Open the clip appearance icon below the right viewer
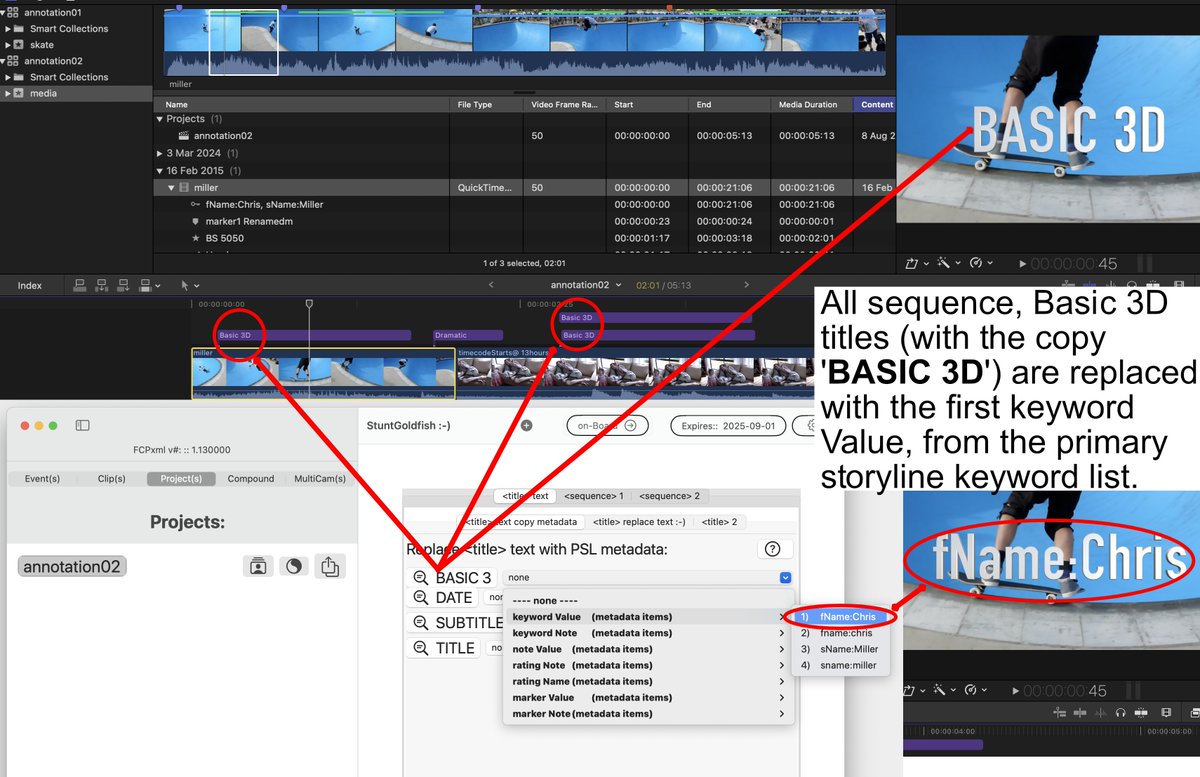The image size is (1200, 777). click(x=1167, y=712)
